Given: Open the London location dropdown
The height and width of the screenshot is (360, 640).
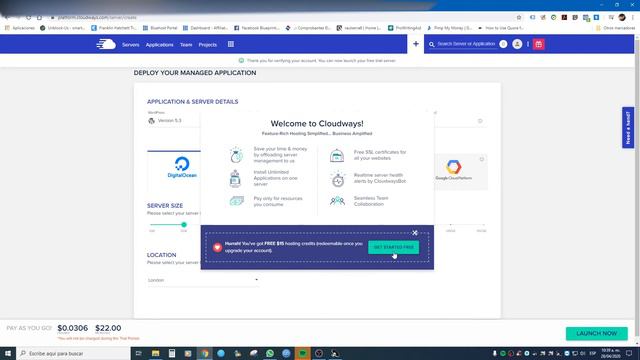Looking at the screenshot, I should pyautogui.click(x=203, y=280).
